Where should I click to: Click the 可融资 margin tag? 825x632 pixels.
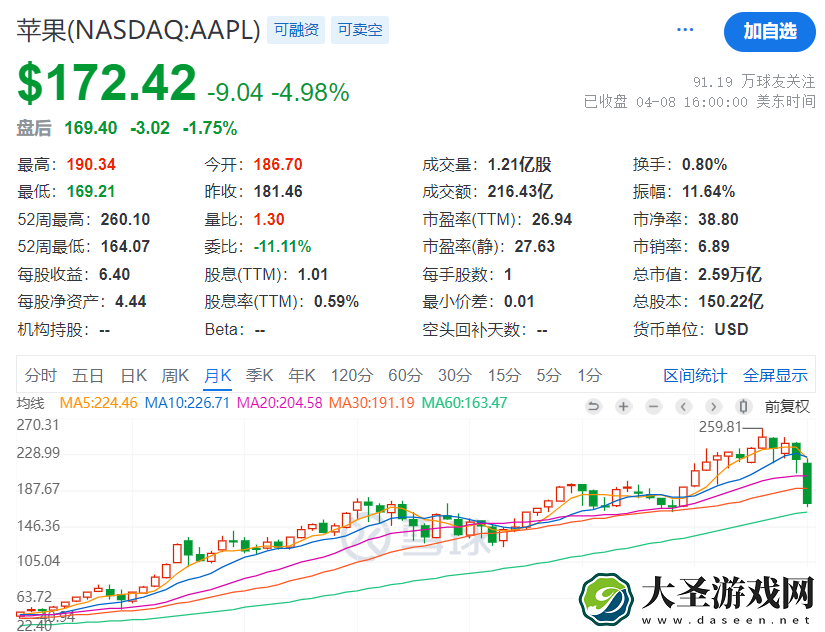coord(296,30)
